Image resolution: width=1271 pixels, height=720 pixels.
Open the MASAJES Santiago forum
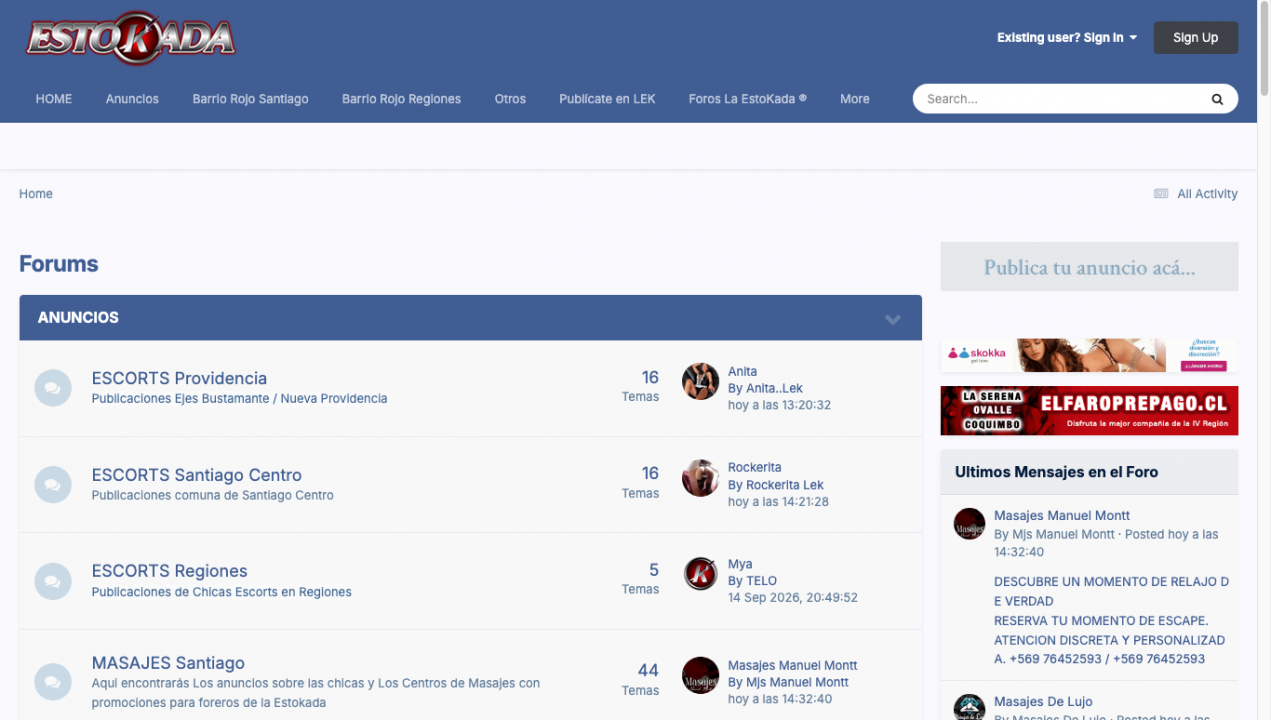[x=168, y=663]
